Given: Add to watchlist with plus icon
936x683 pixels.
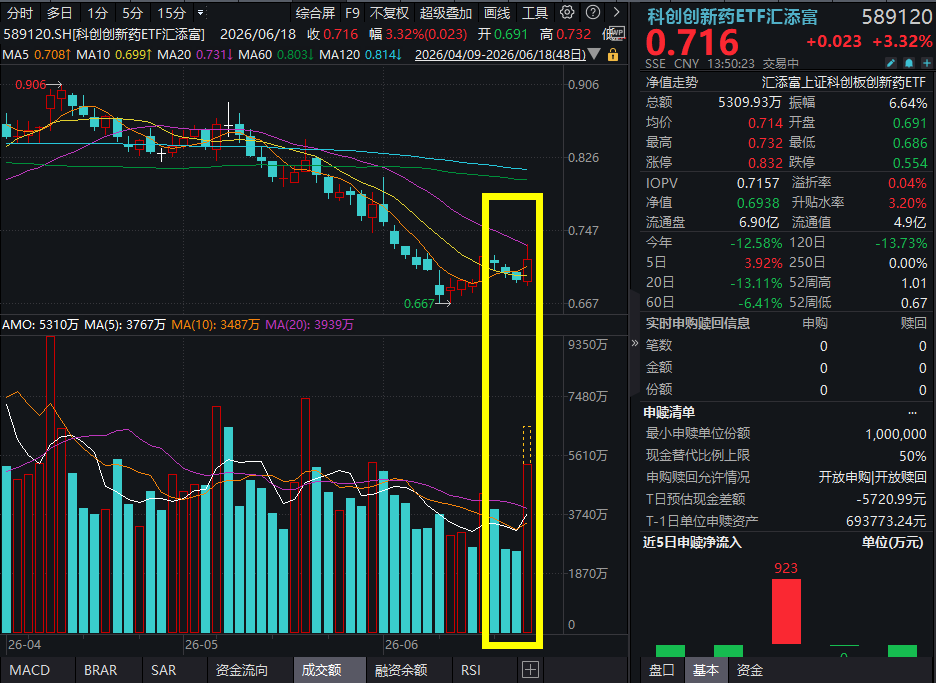Looking at the screenshot, I should (x=926, y=63).
